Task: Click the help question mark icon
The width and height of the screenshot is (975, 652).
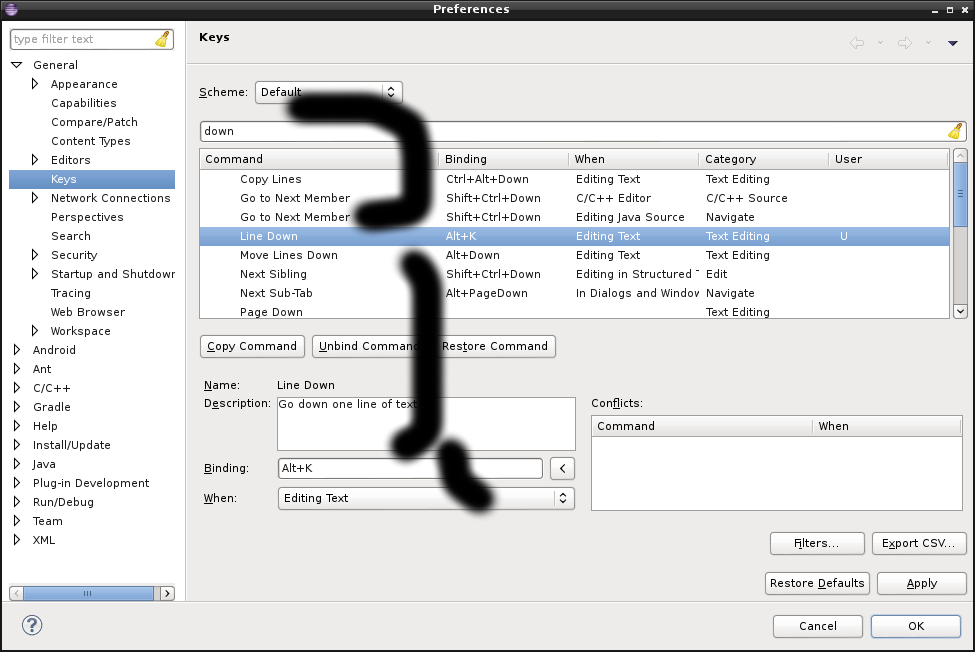Action: click(32, 625)
